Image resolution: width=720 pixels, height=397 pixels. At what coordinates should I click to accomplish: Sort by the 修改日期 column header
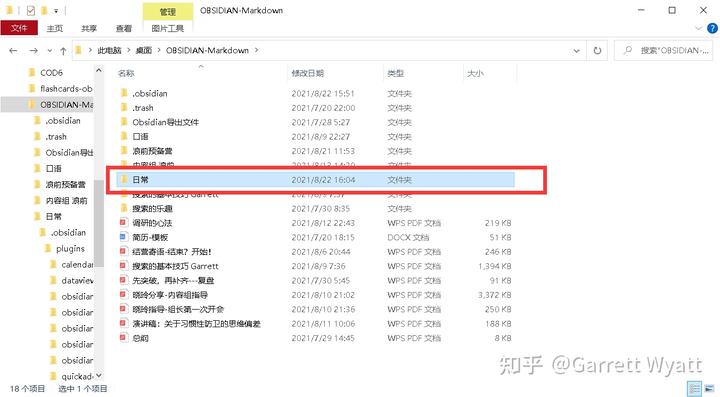tap(308, 73)
